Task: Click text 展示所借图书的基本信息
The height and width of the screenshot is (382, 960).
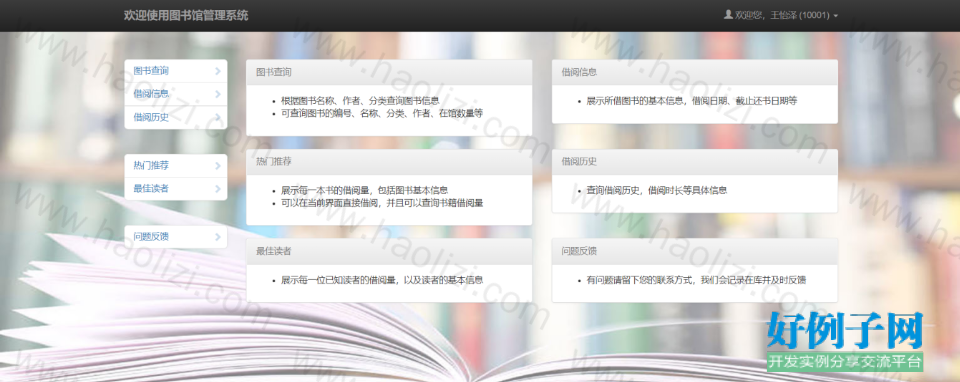Action: tap(635, 101)
